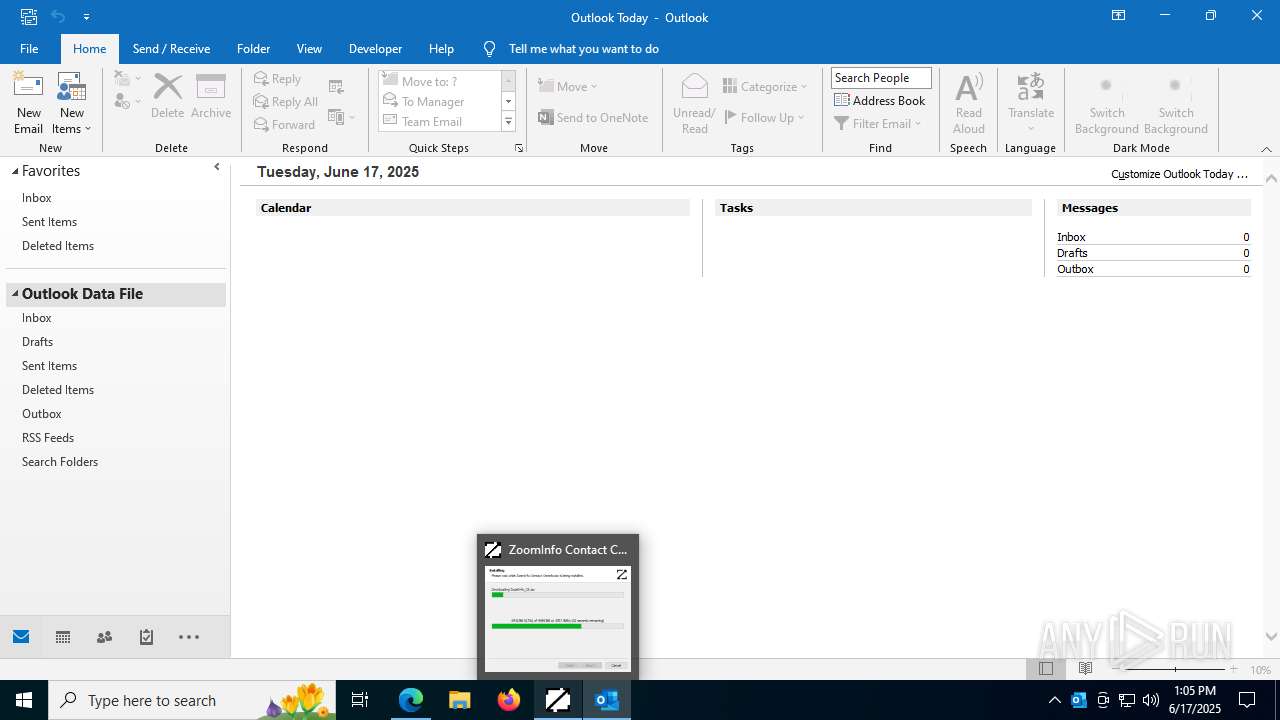Open the Quick Steps dialog launcher
1280x720 pixels.
[518, 148]
